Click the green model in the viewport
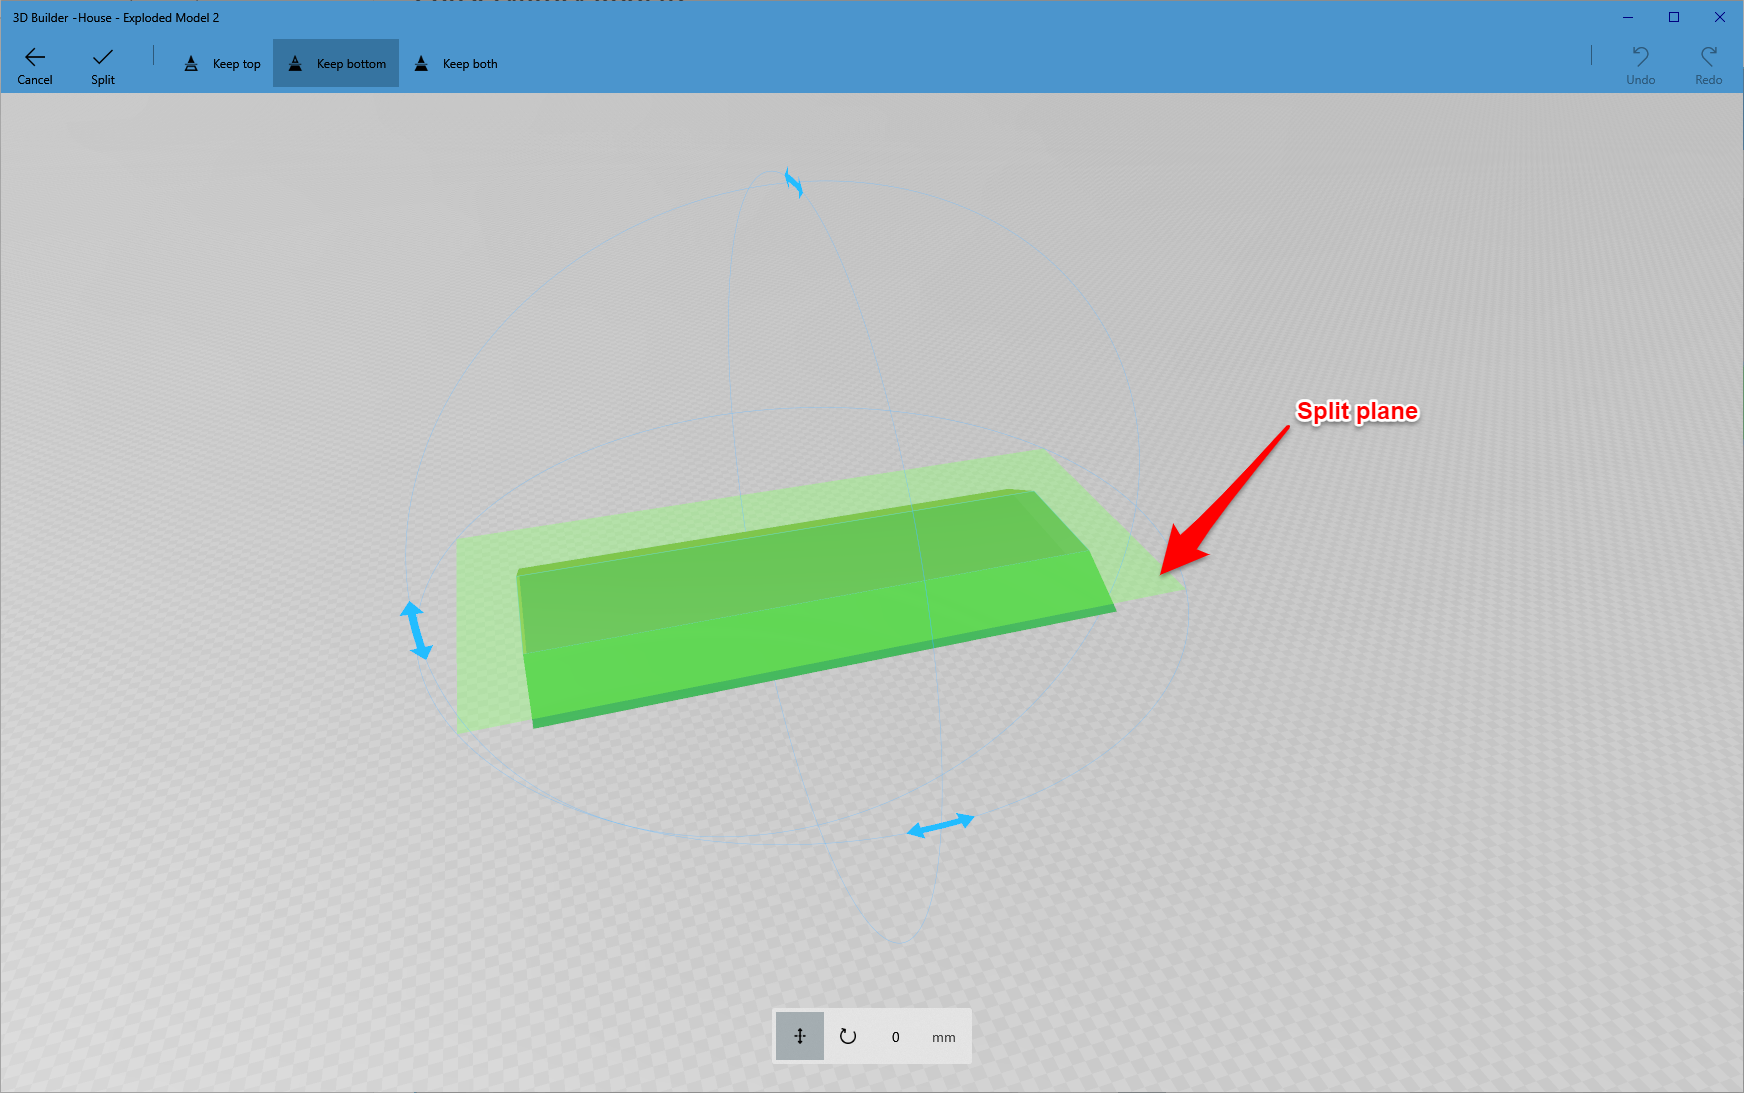This screenshot has width=1744, height=1093. click(x=815, y=610)
